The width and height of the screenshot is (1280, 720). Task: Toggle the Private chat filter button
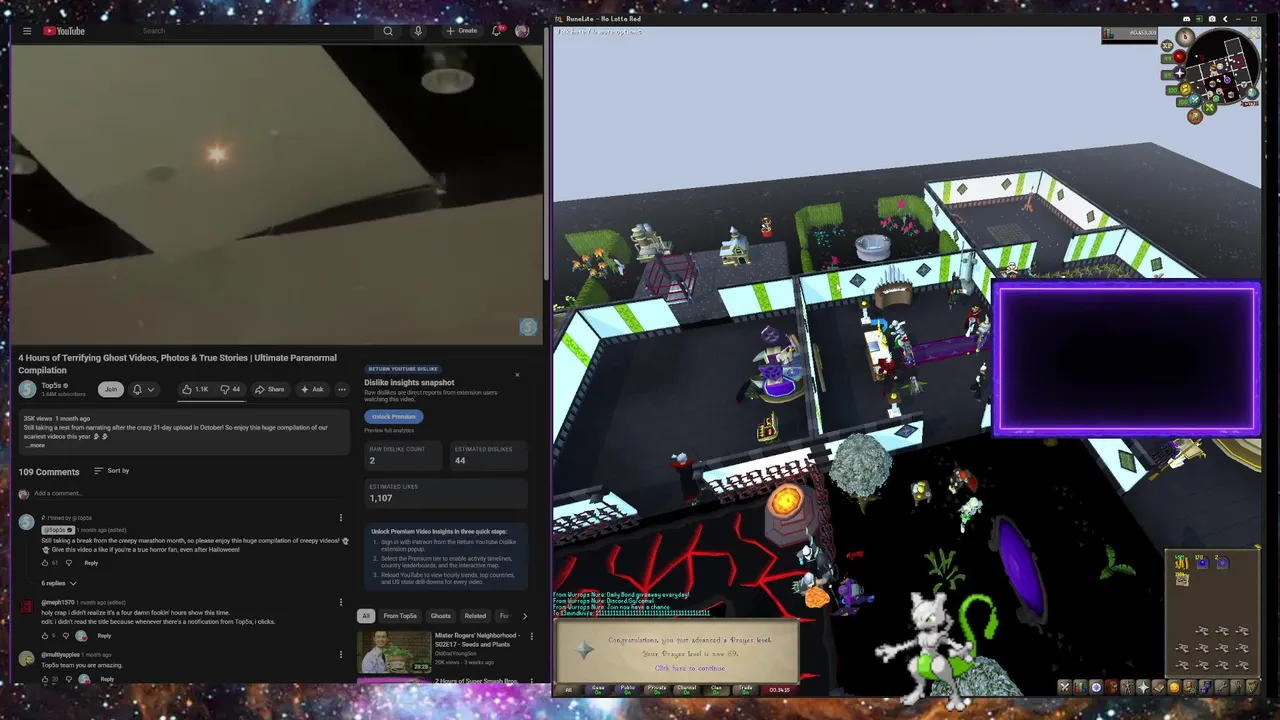click(657, 689)
